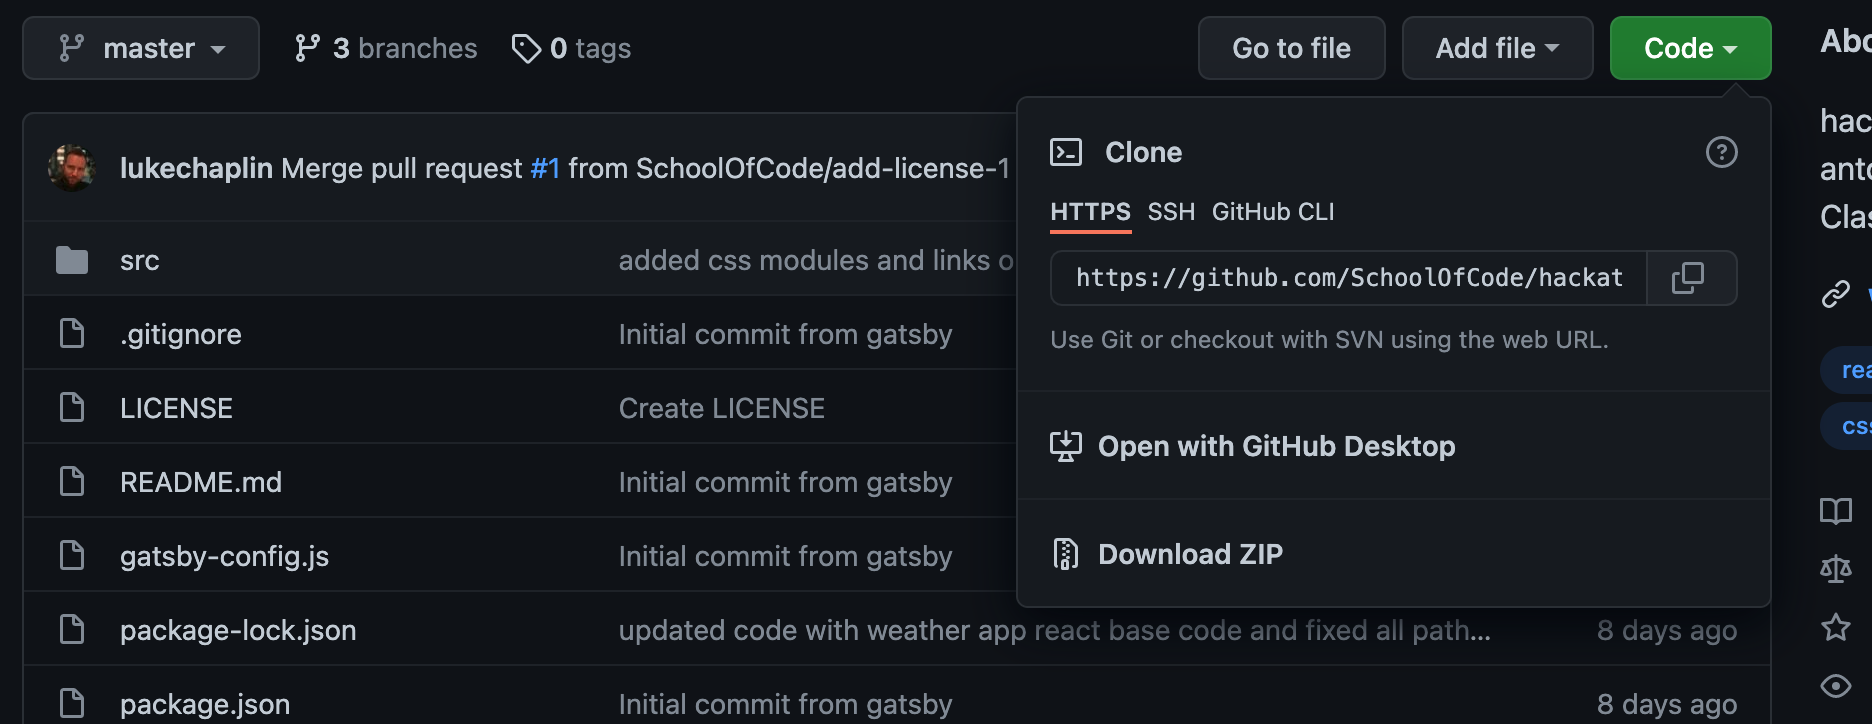1872x724 pixels.
Task: Open lukechaplin's avatar
Action: pos(72,168)
